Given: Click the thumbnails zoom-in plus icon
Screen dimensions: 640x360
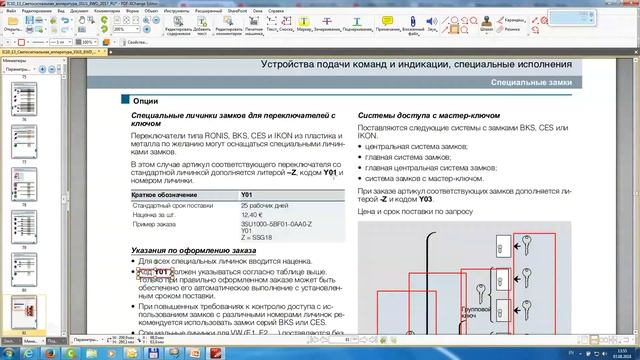Looking at the screenshot, I should click(x=42, y=69).
